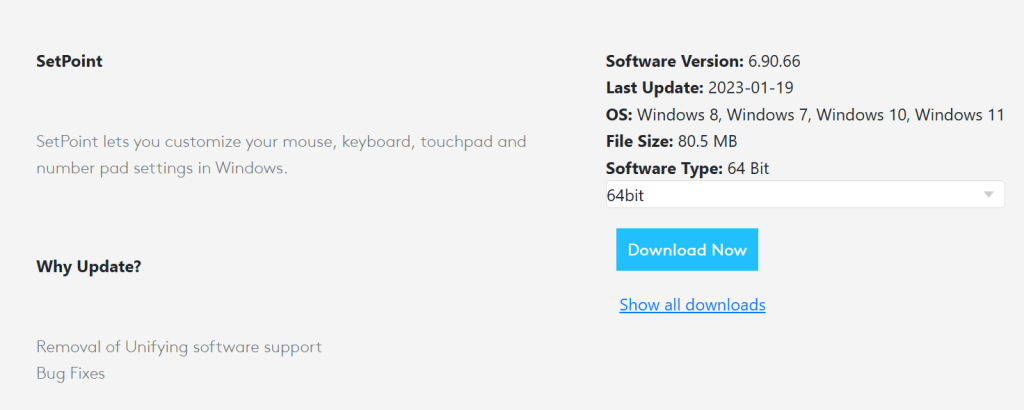1024x410 pixels.
Task: Click the SetPoint title heading
Action: 69,61
